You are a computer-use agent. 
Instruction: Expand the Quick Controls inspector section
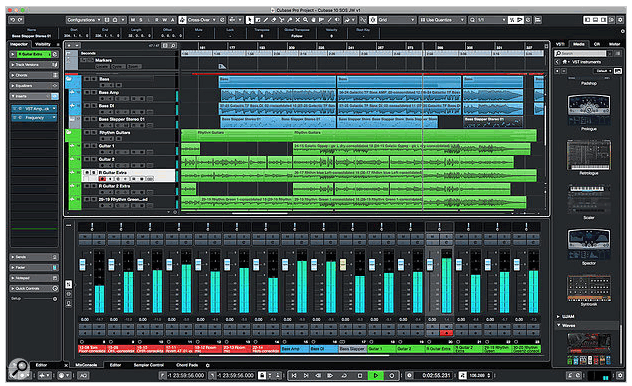pyautogui.click(x=34, y=288)
